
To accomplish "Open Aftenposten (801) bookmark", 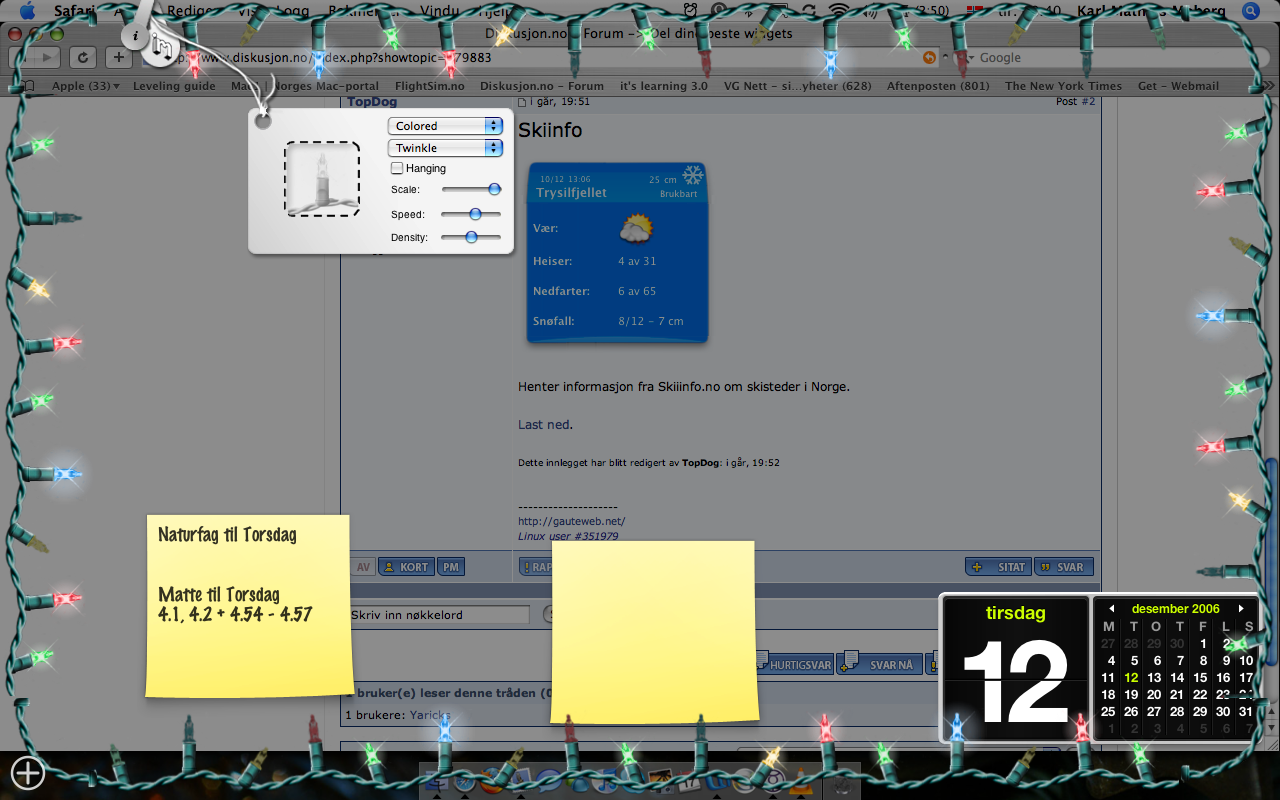I will [938, 86].
